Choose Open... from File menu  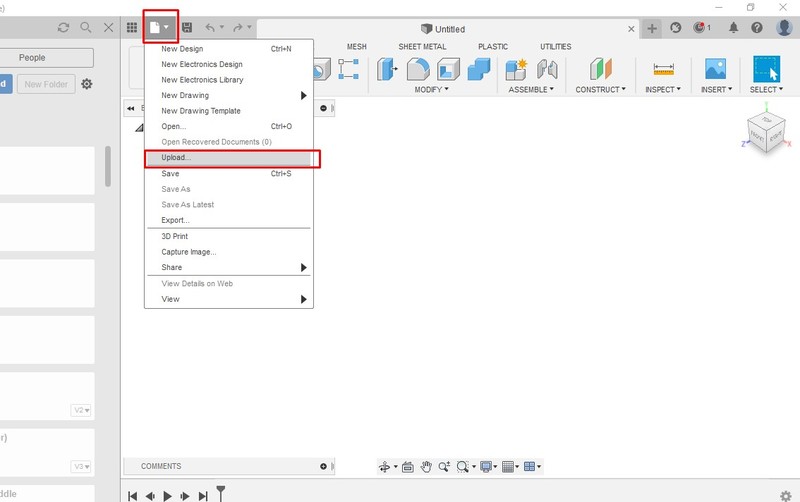229,127
